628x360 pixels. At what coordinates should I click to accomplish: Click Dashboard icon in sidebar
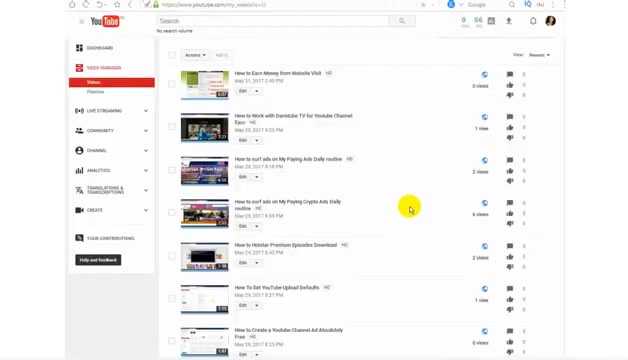click(x=79, y=48)
